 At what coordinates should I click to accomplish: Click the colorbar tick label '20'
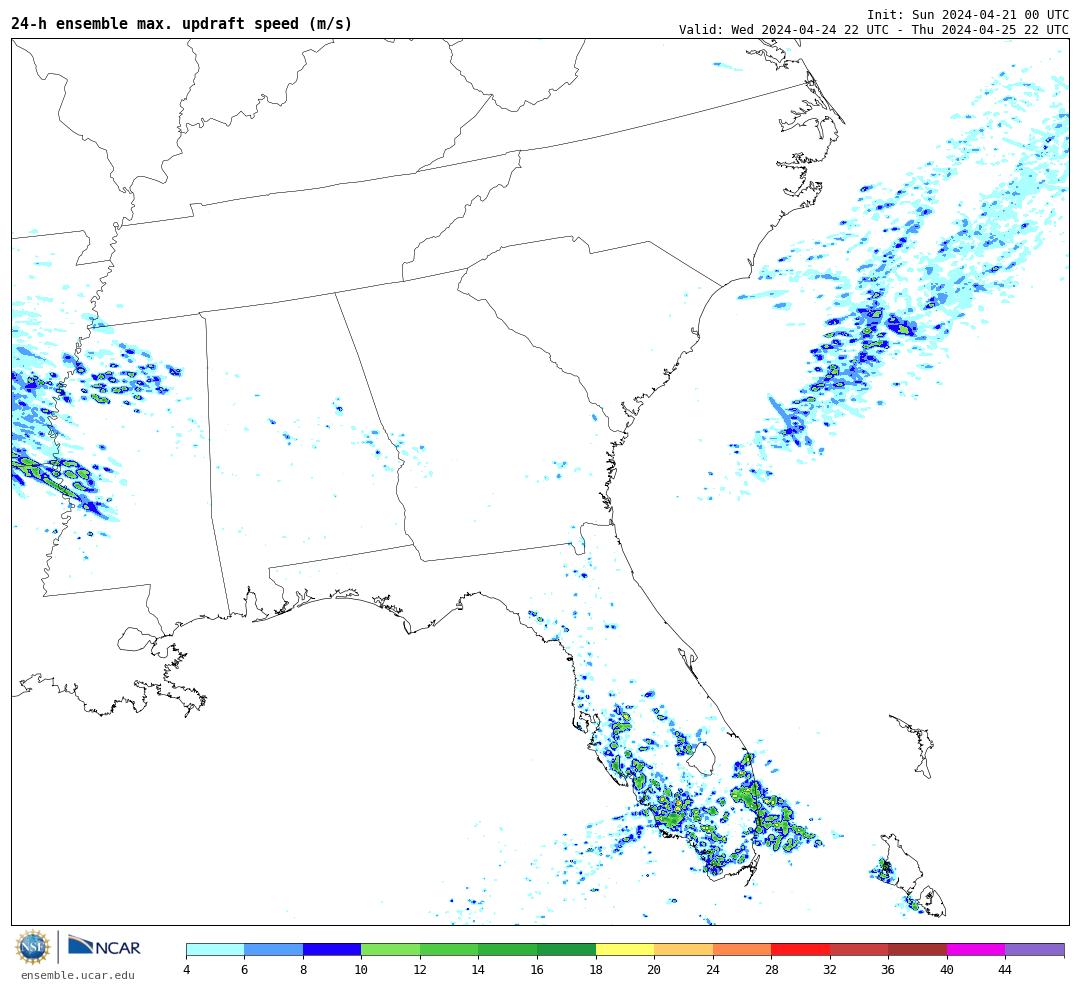click(654, 970)
